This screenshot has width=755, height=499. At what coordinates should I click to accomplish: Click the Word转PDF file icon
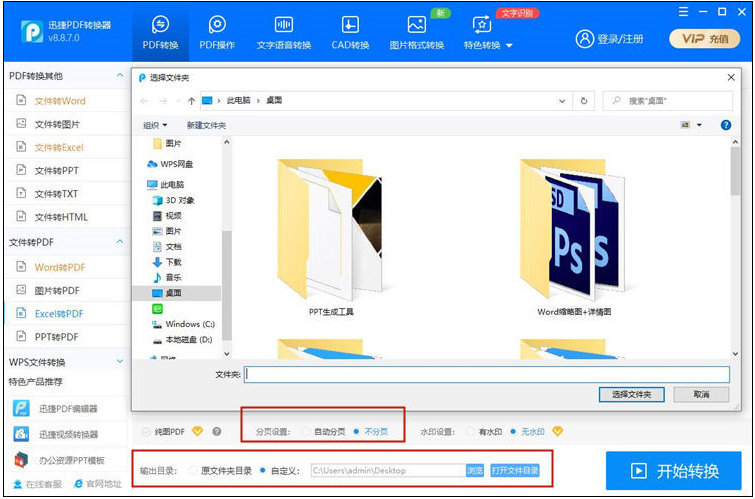click(21, 266)
